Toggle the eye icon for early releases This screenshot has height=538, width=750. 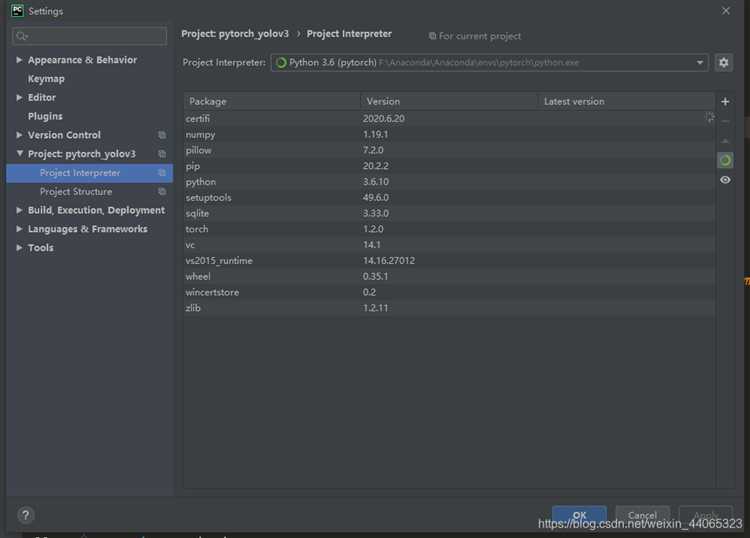(725, 180)
